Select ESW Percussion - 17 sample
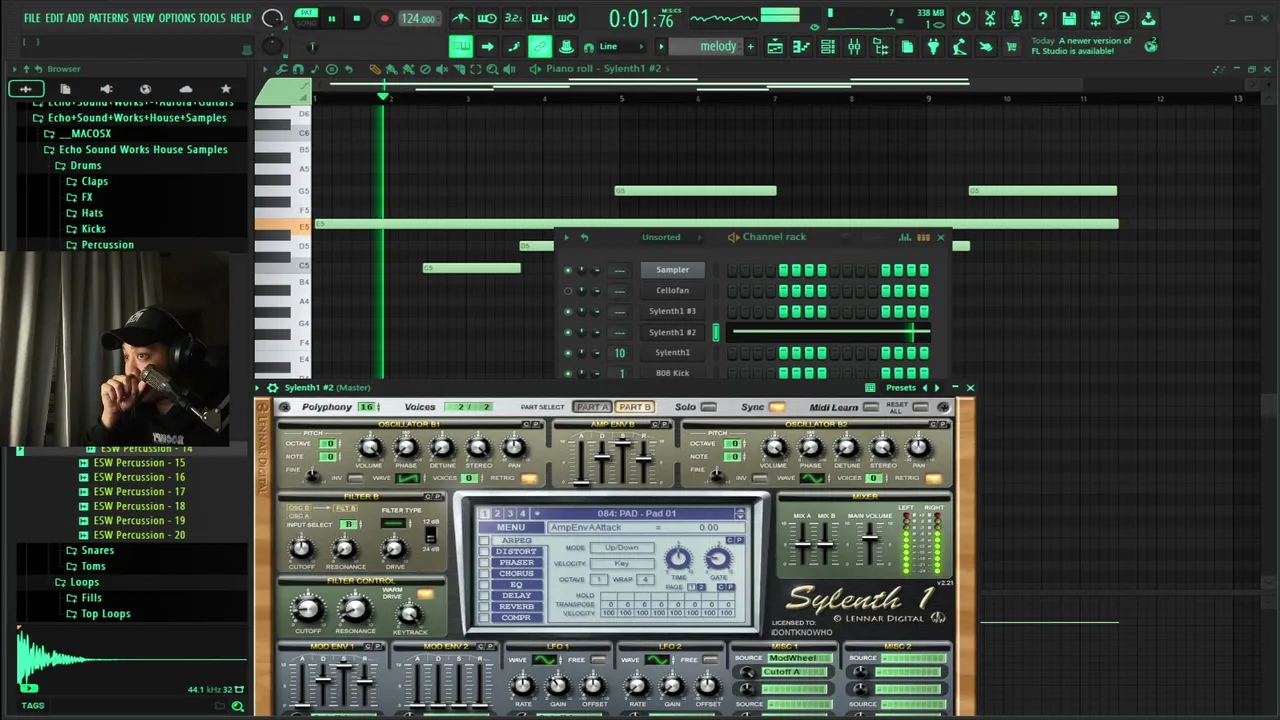1280x720 pixels. pos(139,492)
